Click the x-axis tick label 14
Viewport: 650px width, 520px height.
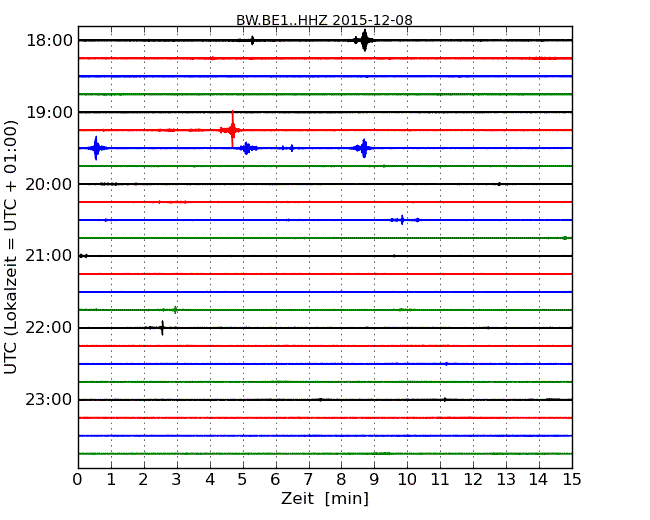click(x=539, y=479)
